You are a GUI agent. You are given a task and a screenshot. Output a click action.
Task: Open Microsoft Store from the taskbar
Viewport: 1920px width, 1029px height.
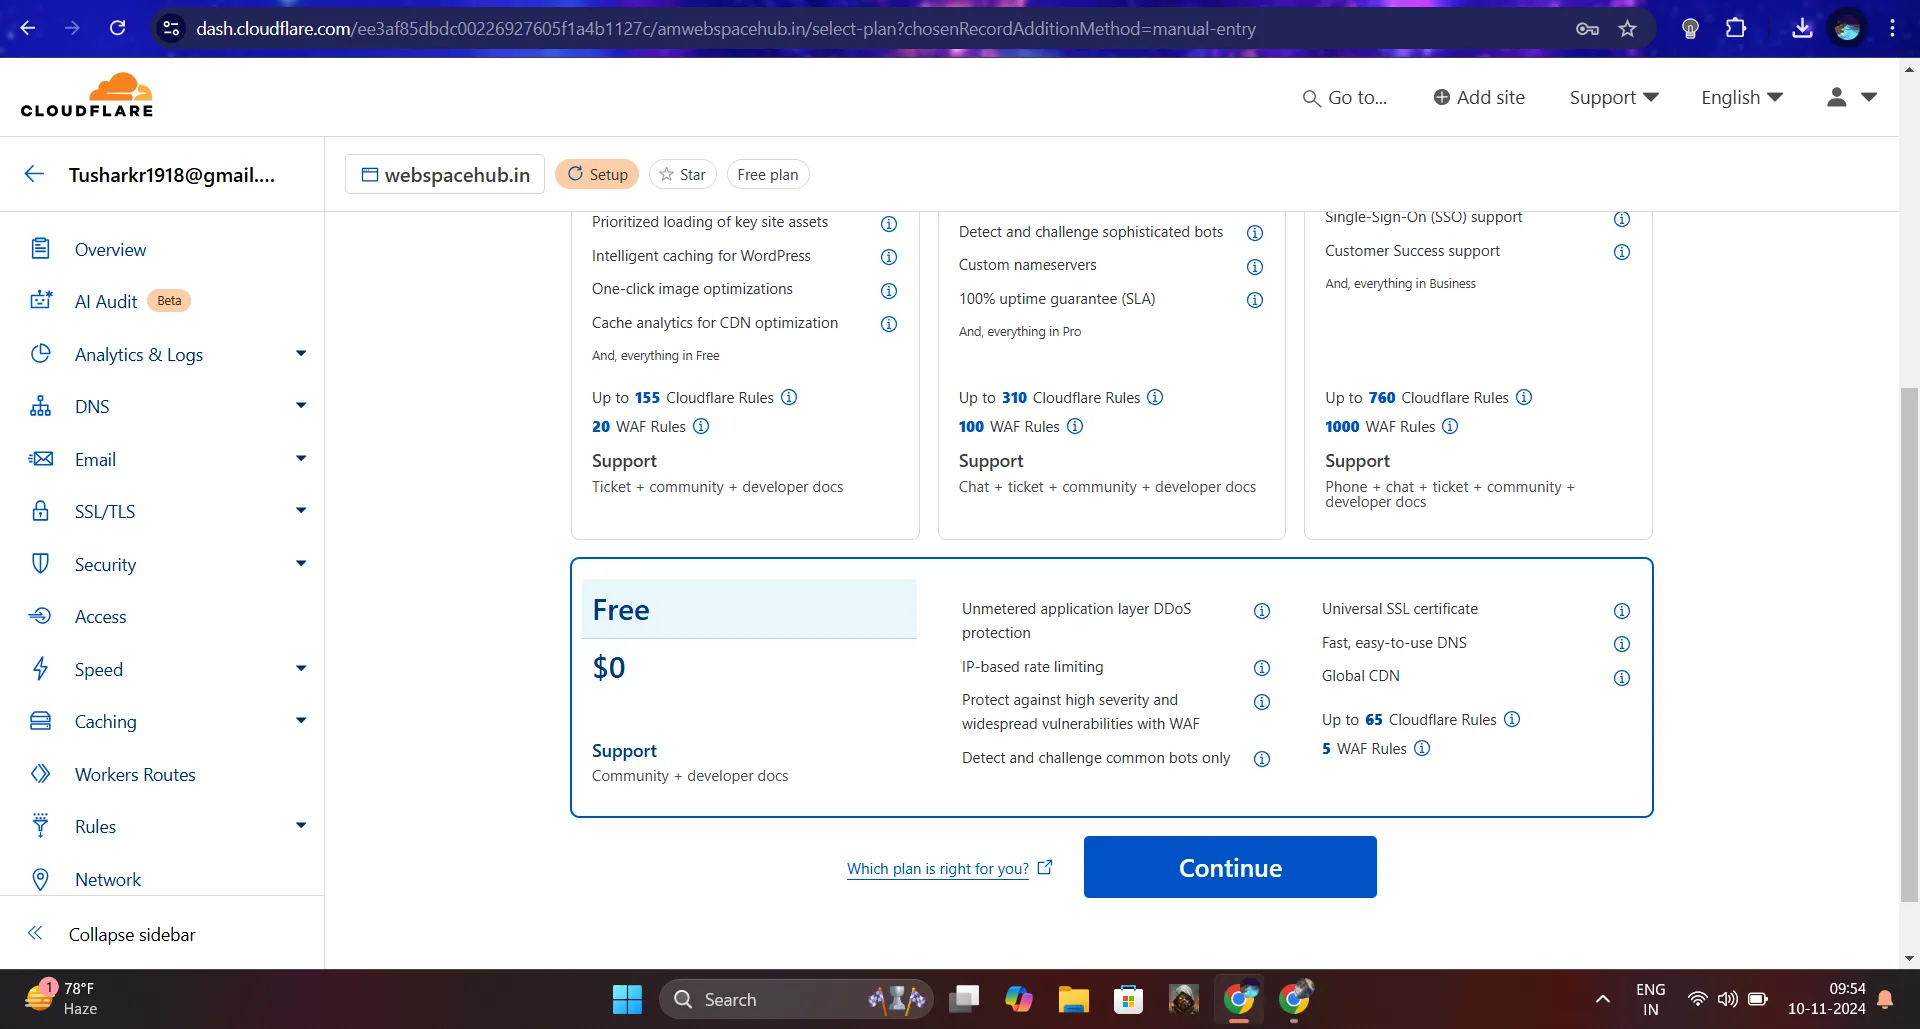(1128, 999)
